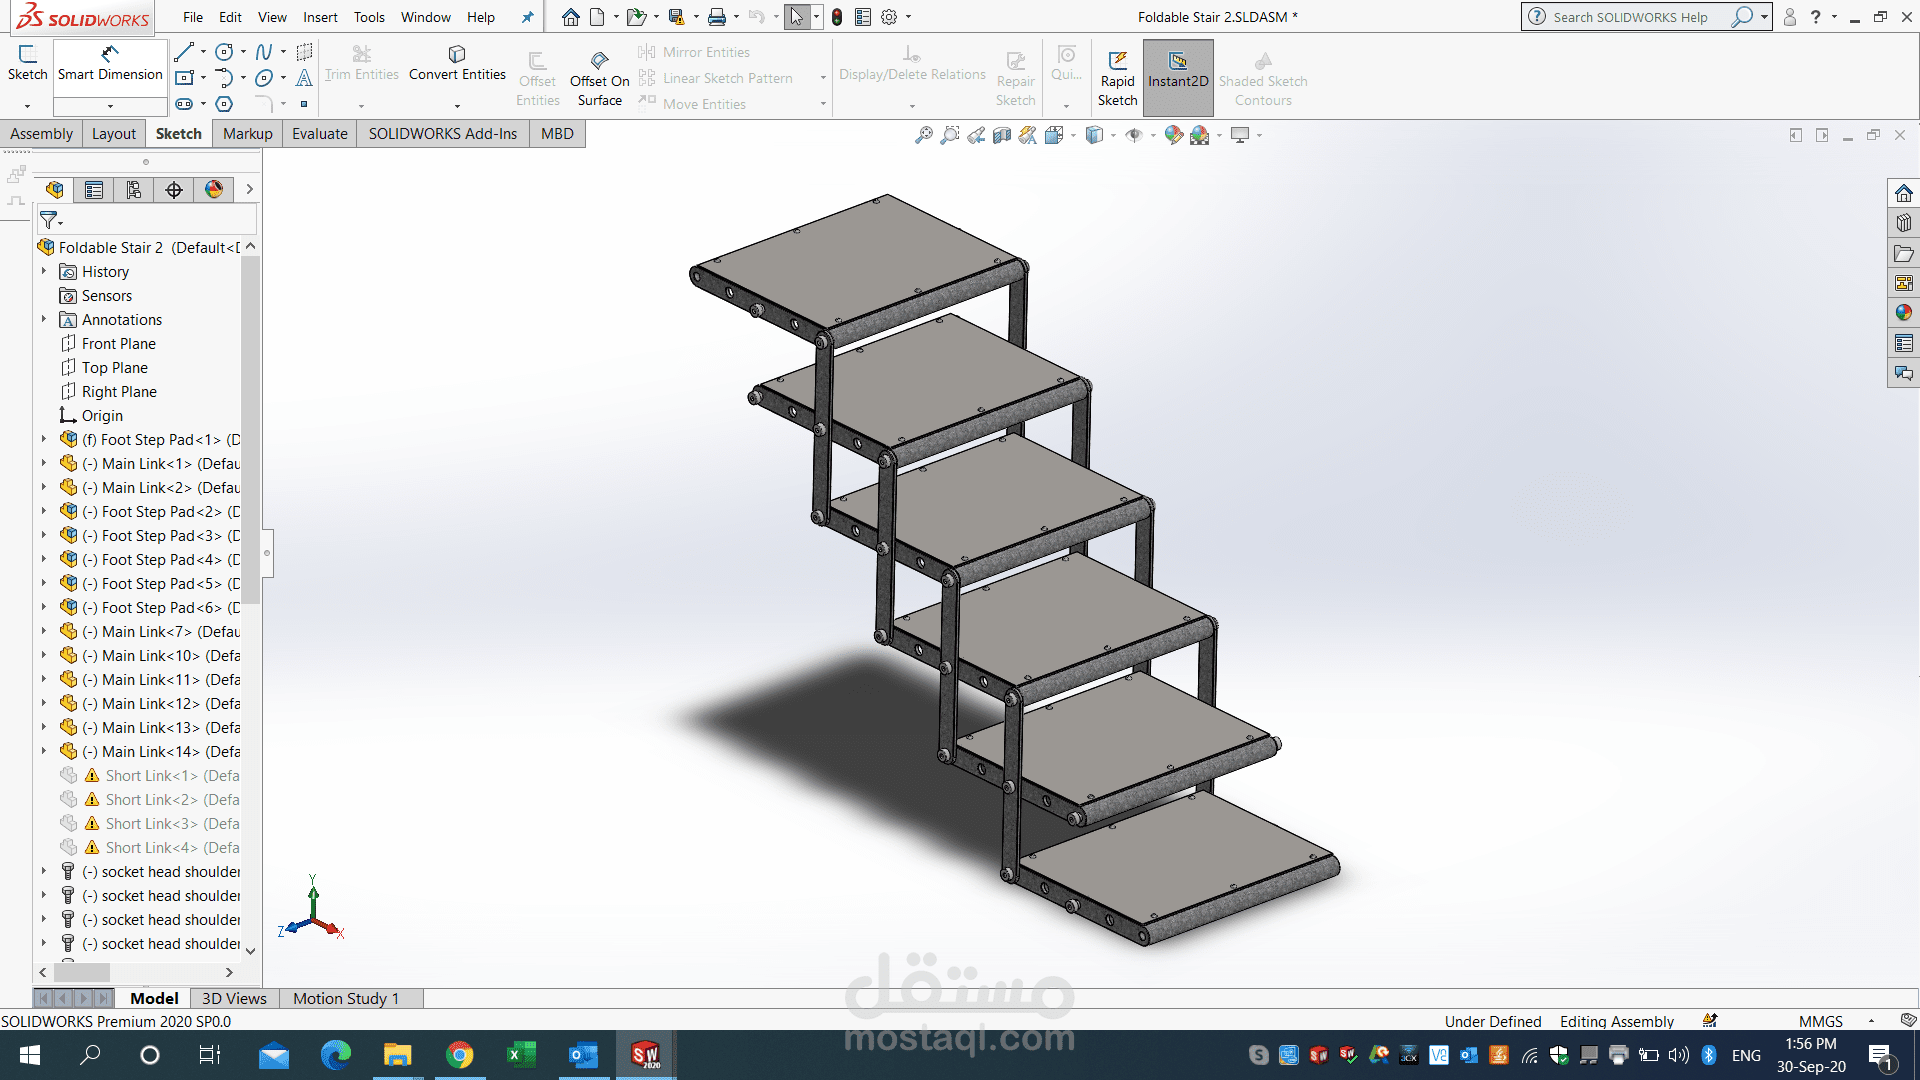
Task: Click the Search SOLIDWORKS Help field
Action: [1630, 17]
